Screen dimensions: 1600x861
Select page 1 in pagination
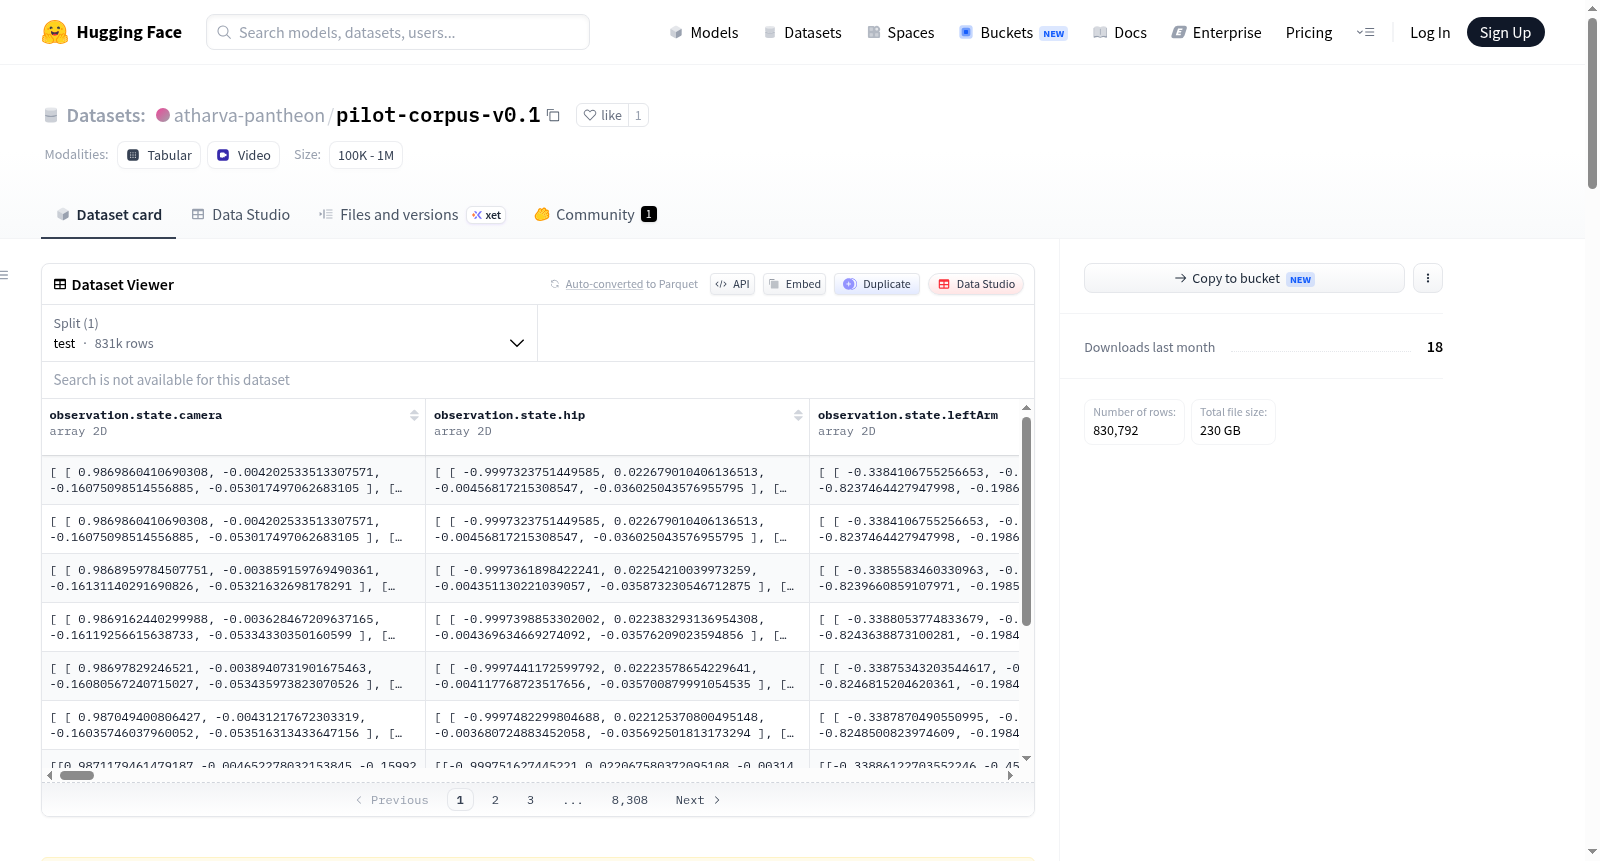click(460, 800)
